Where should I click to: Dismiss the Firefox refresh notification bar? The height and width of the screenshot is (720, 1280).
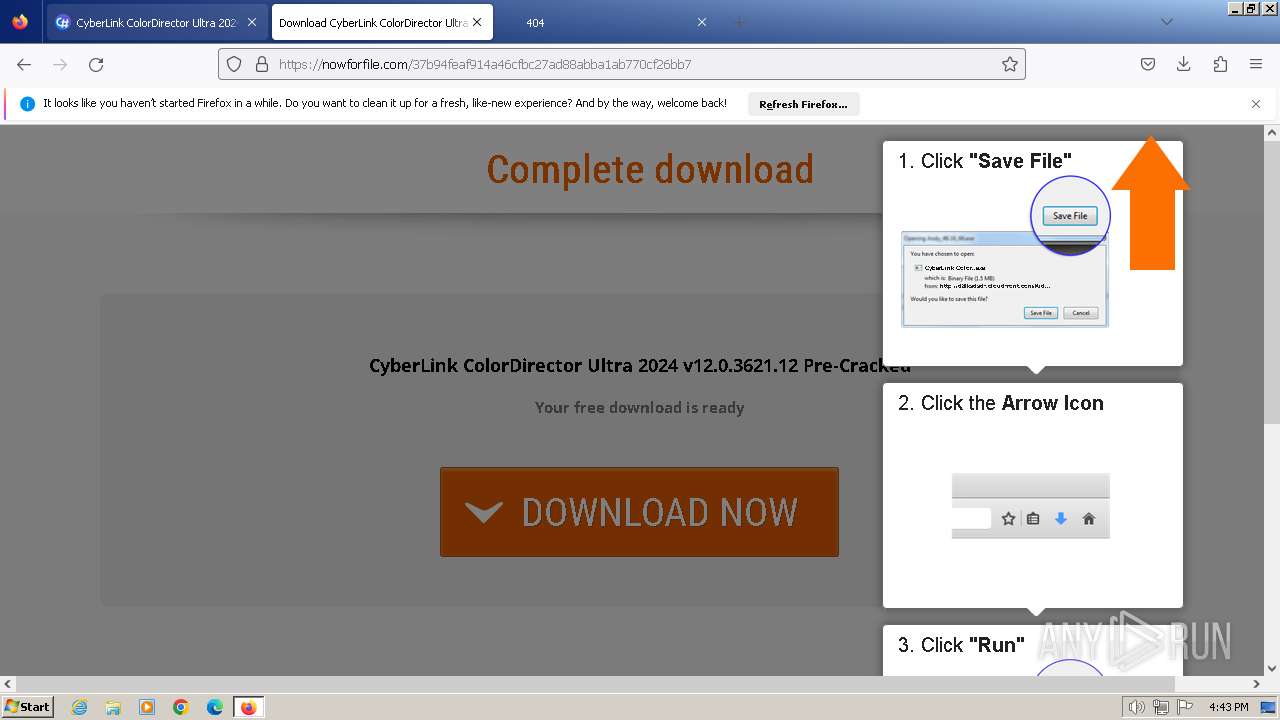(x=1256, y=104)
